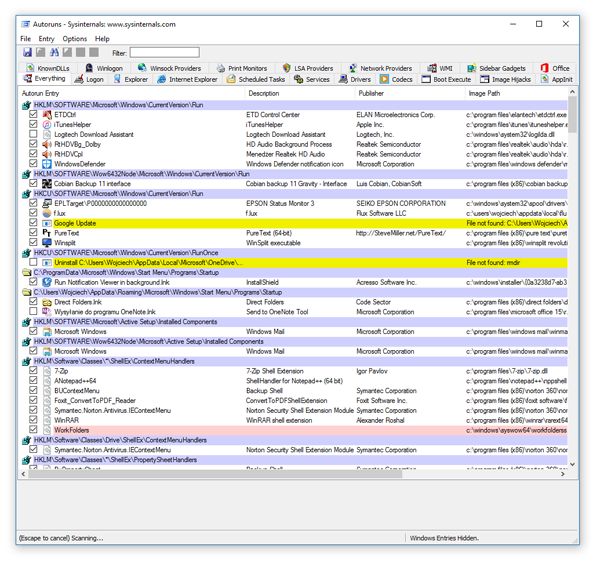Click the Google Update entry icon

[47, 223]
